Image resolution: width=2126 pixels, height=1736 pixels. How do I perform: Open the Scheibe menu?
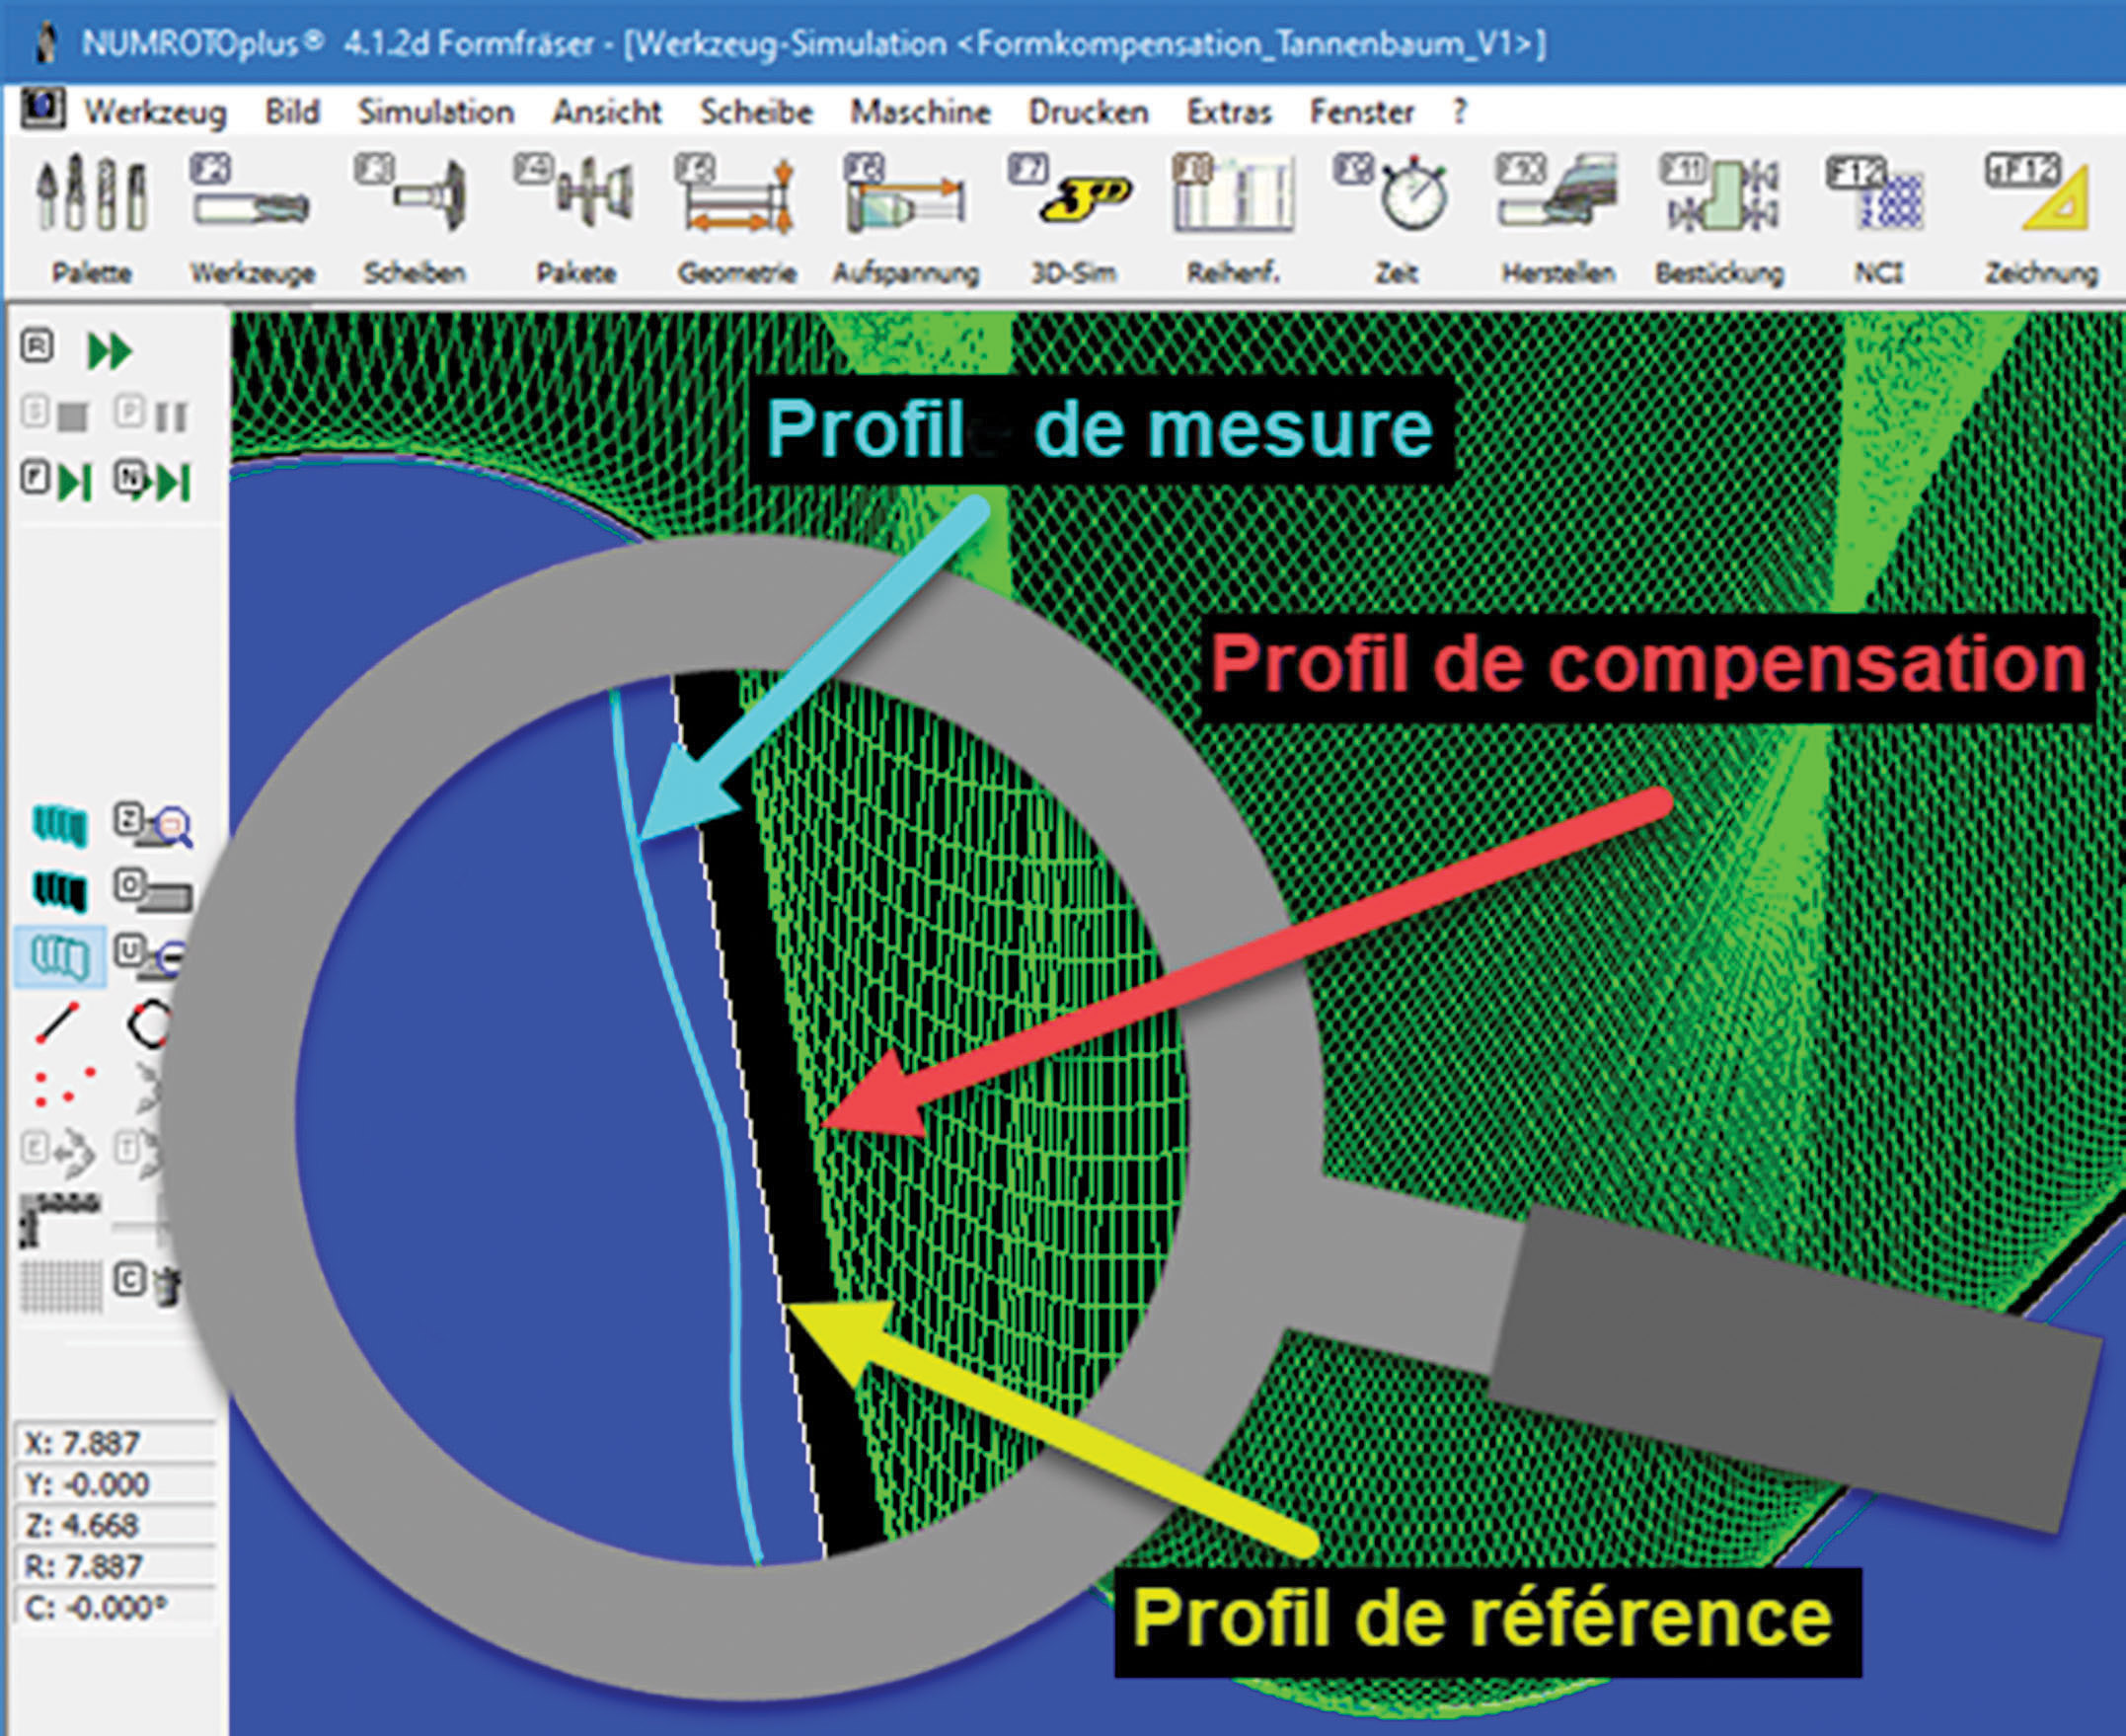[x=756, y=112]
